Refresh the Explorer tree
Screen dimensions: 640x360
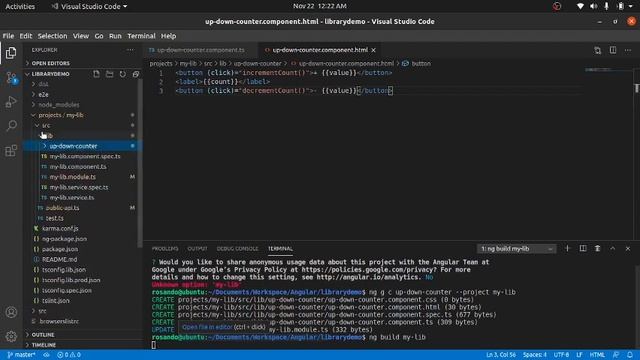tap(122, 74)
